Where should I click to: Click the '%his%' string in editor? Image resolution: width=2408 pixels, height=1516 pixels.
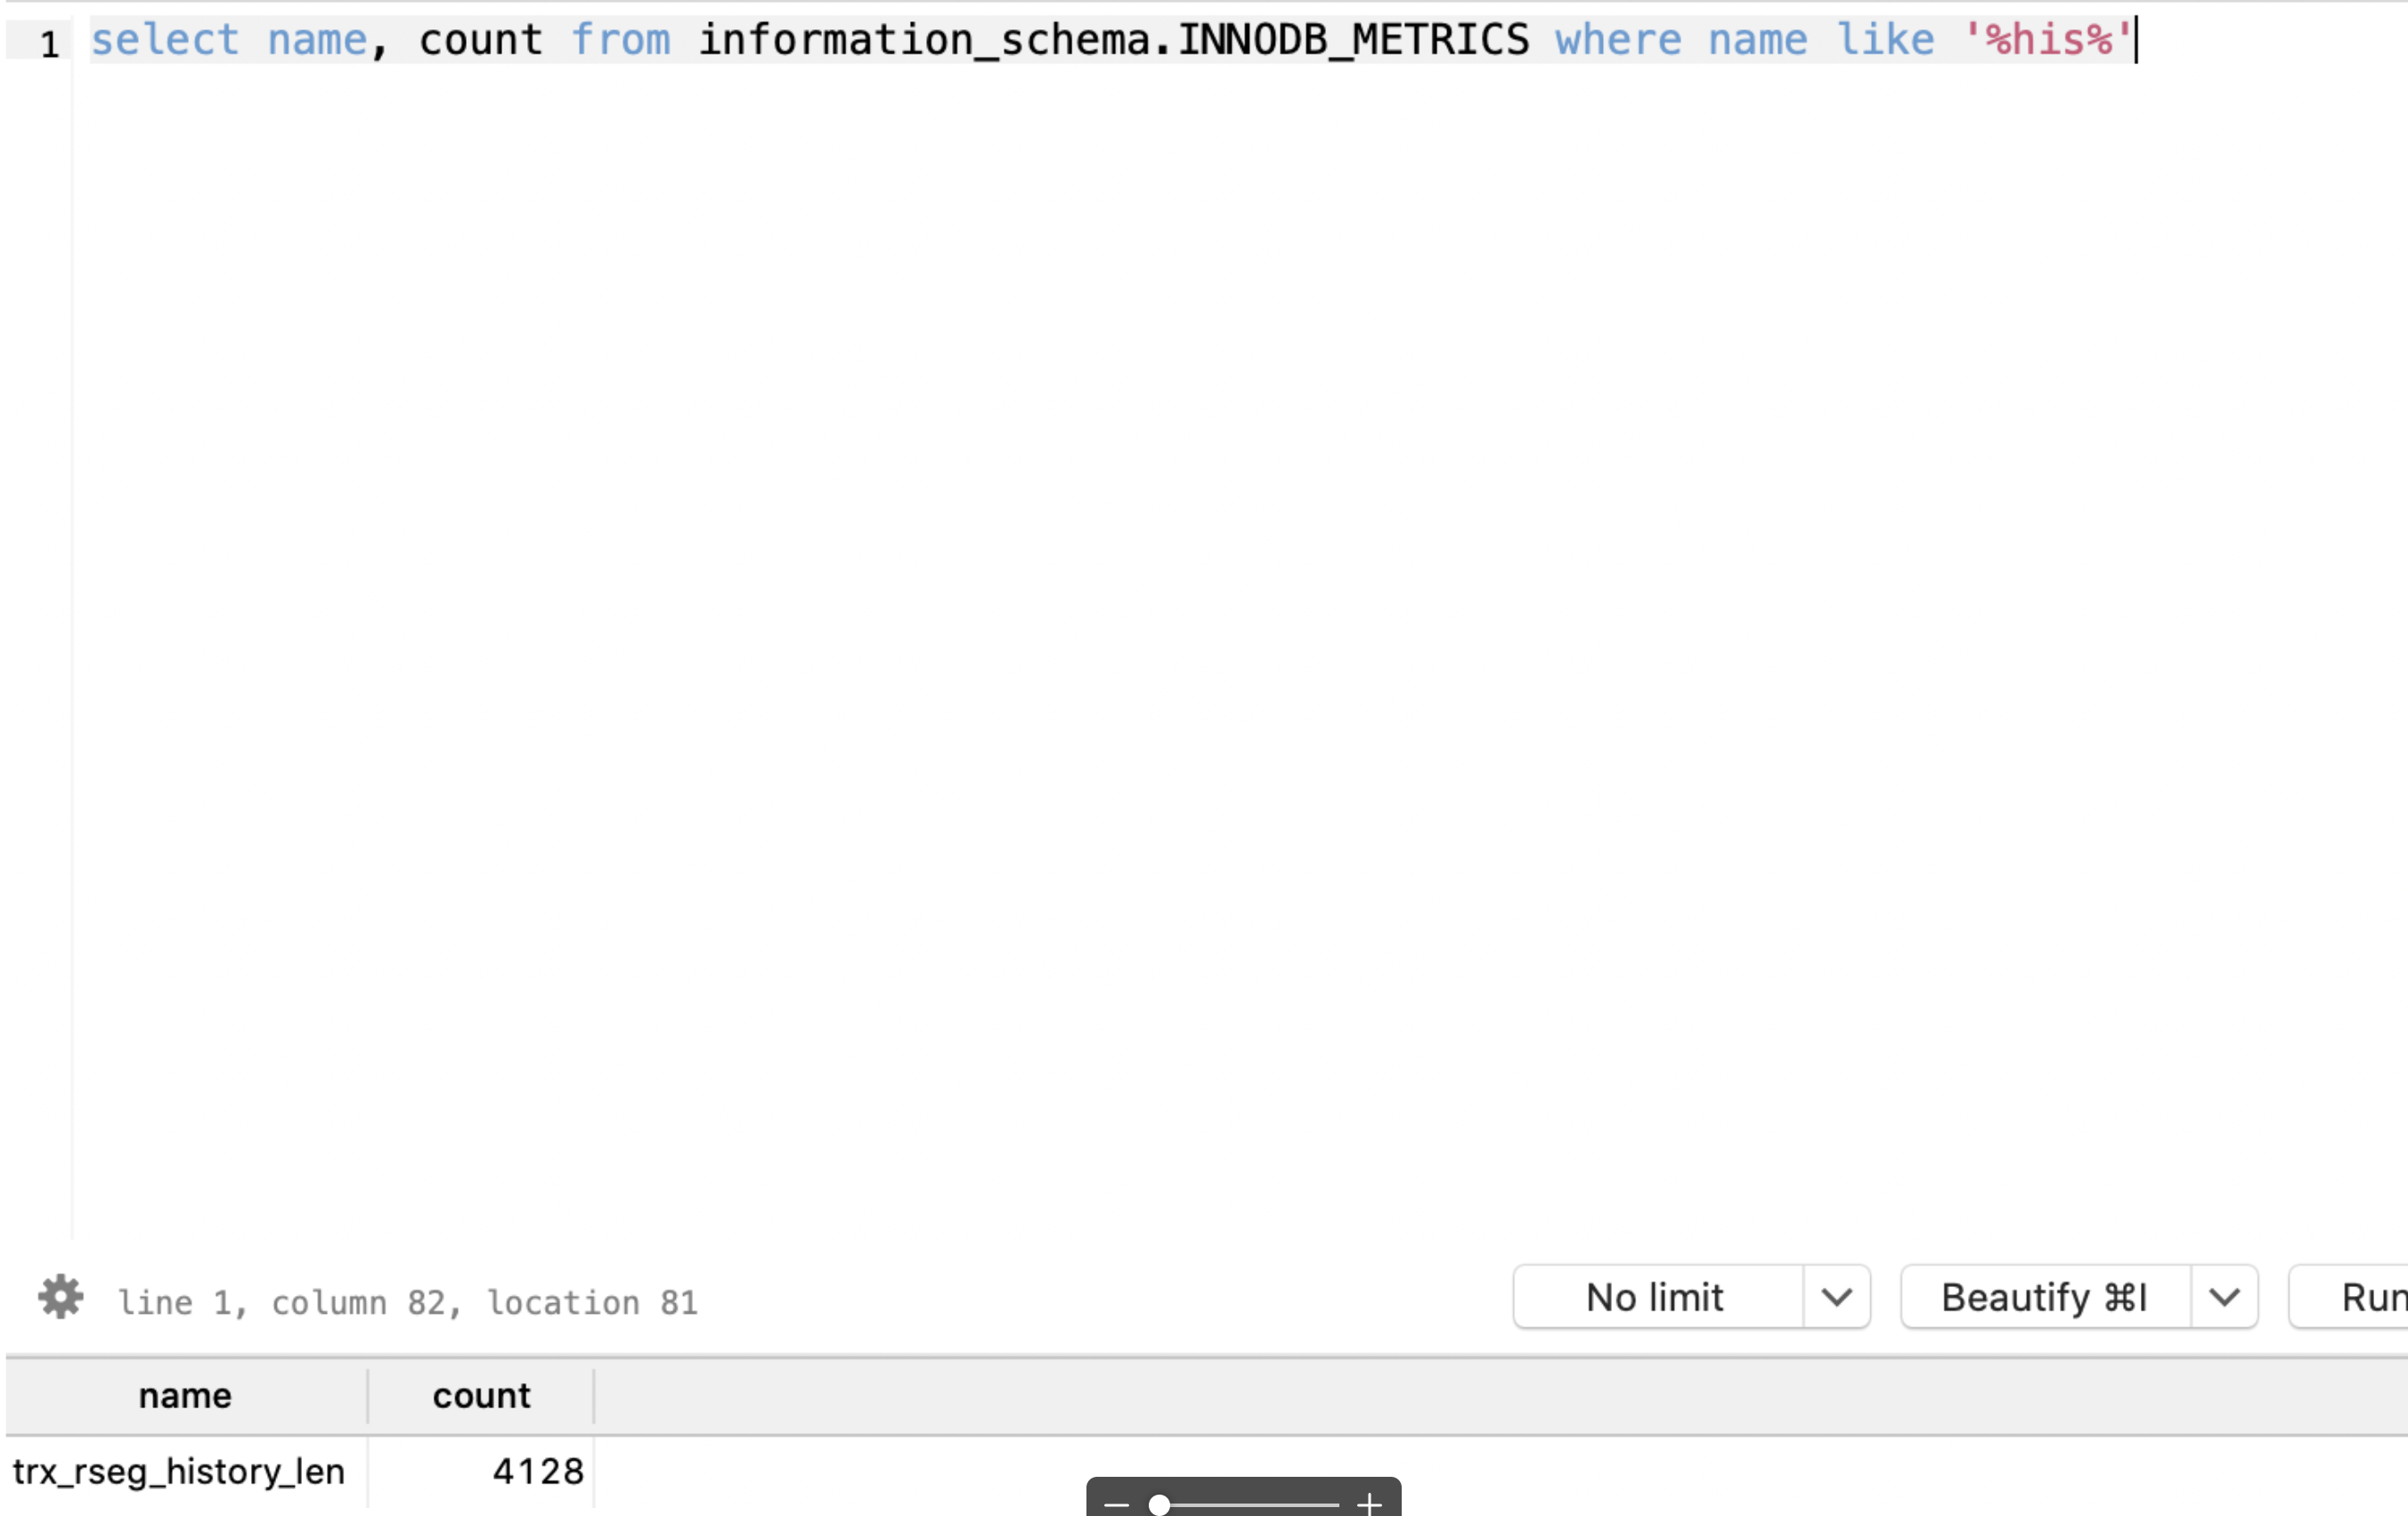pyautogui.click(x=2048, y=41)
